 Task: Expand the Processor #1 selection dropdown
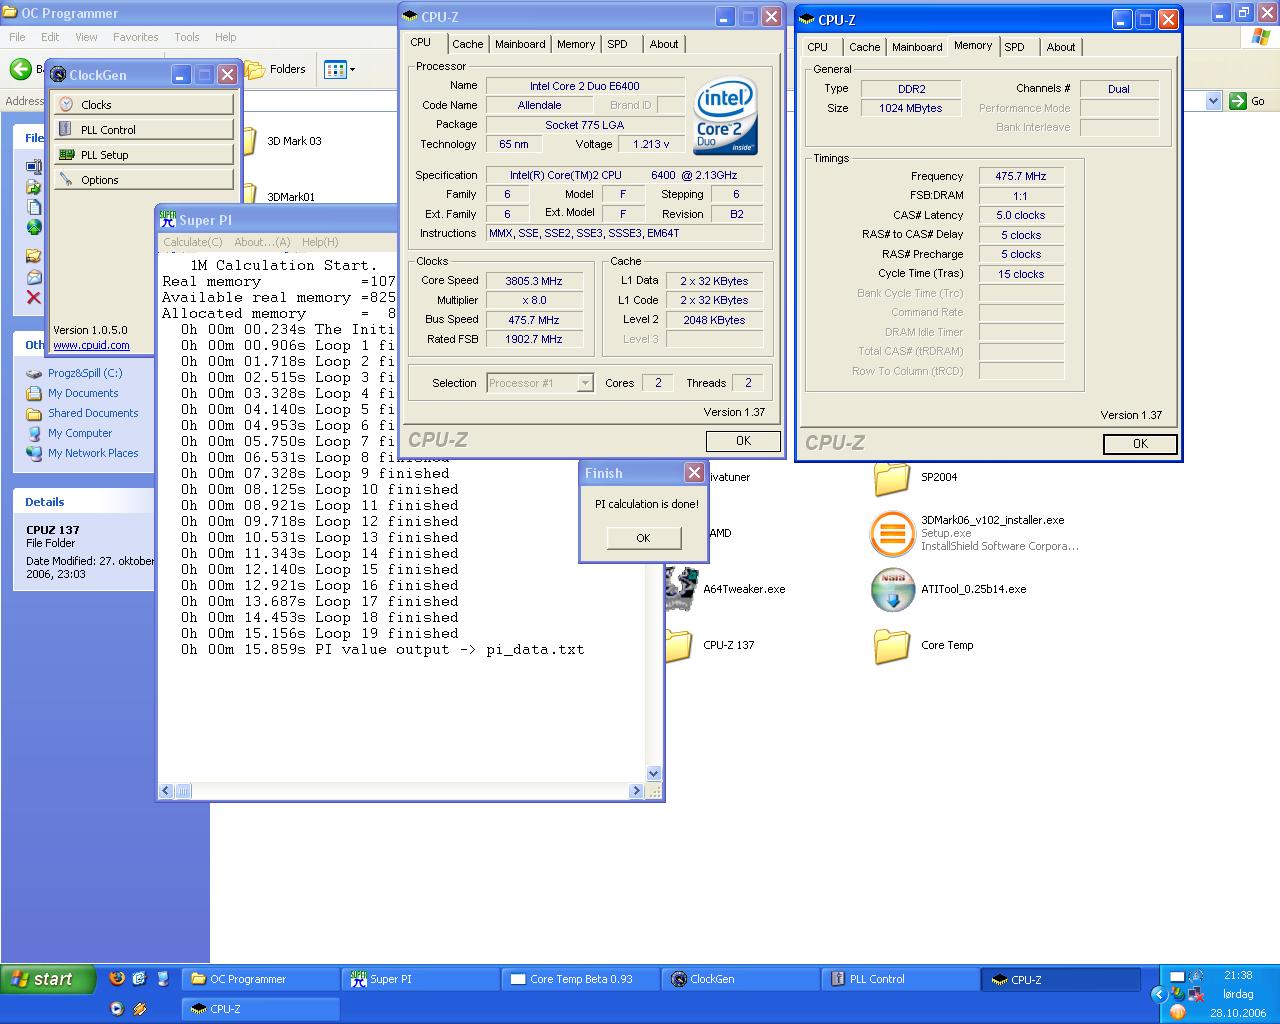(585, 383)
